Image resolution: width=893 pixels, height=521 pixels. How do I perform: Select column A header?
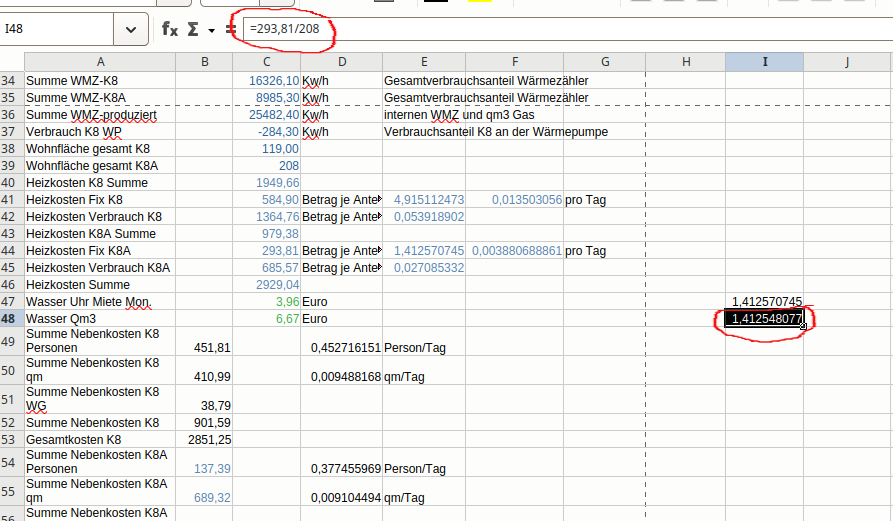click(x=100, y=61)
